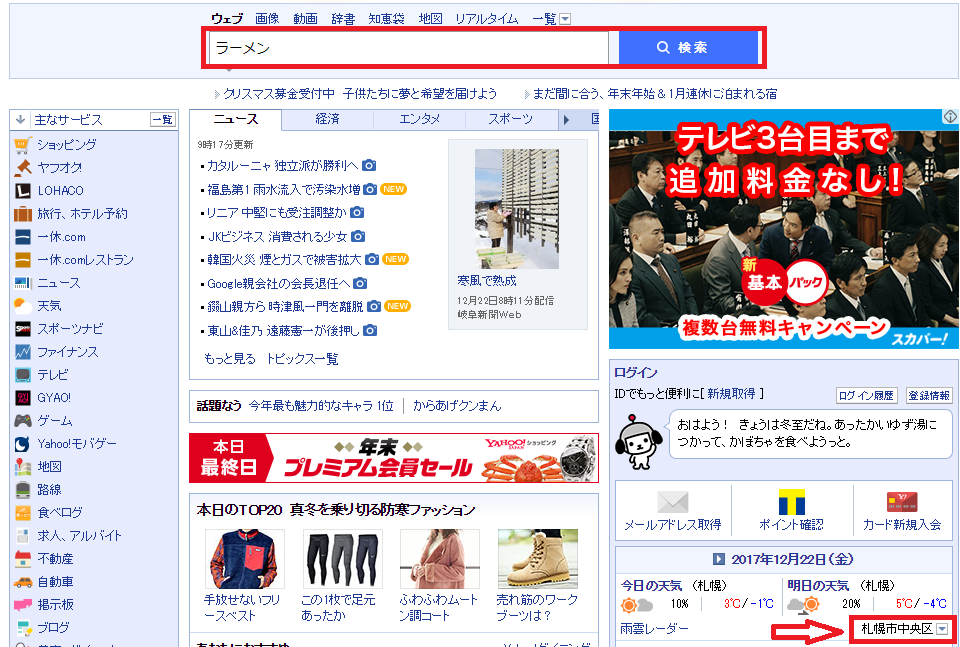Open the ポイント確認 T-point icon
Screen dimensions: 960x647
[x=791, y=502]
